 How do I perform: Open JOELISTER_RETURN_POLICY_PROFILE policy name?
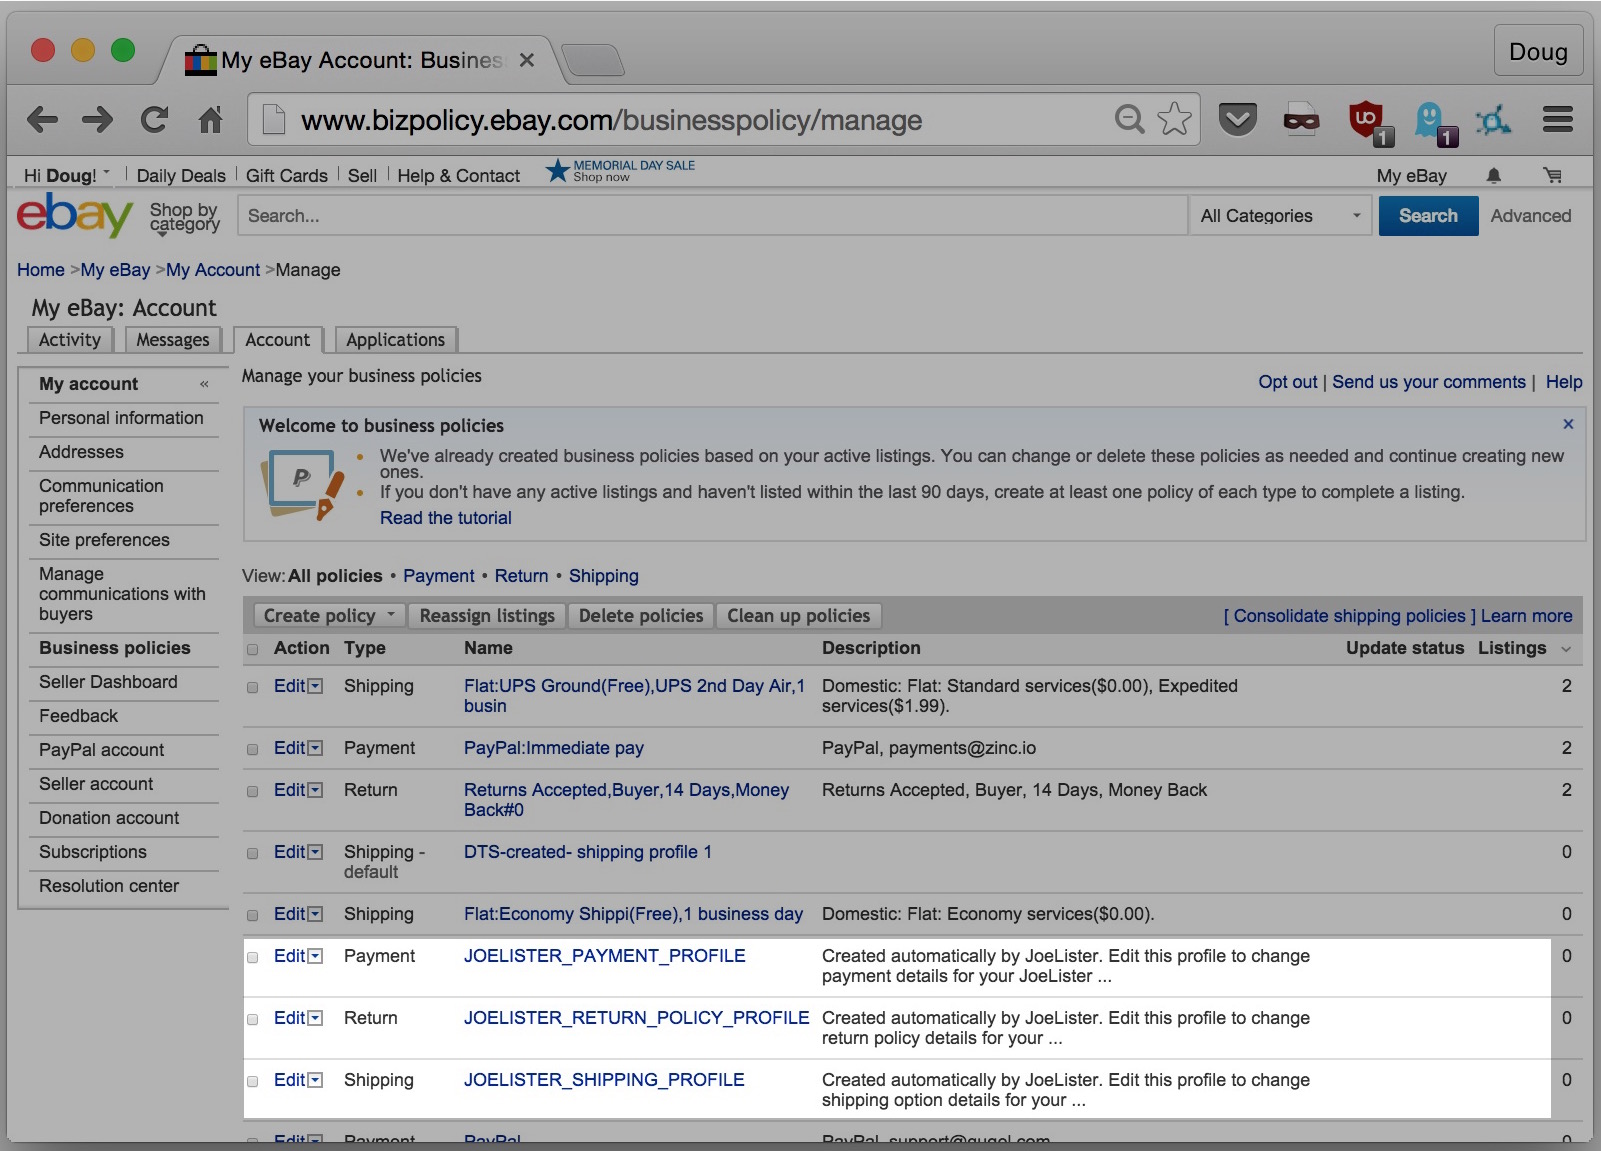636,1018
